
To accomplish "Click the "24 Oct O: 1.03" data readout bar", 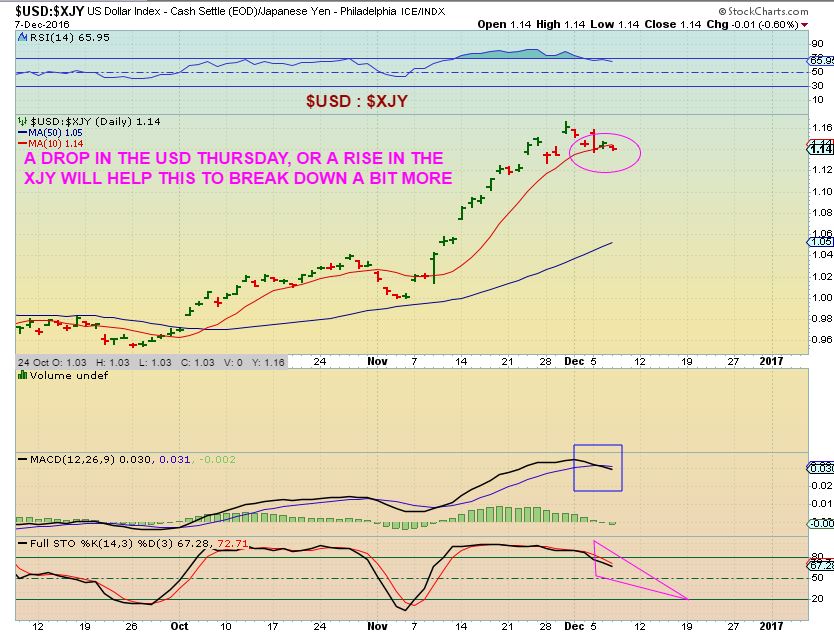I will click(x=152, y=362).
